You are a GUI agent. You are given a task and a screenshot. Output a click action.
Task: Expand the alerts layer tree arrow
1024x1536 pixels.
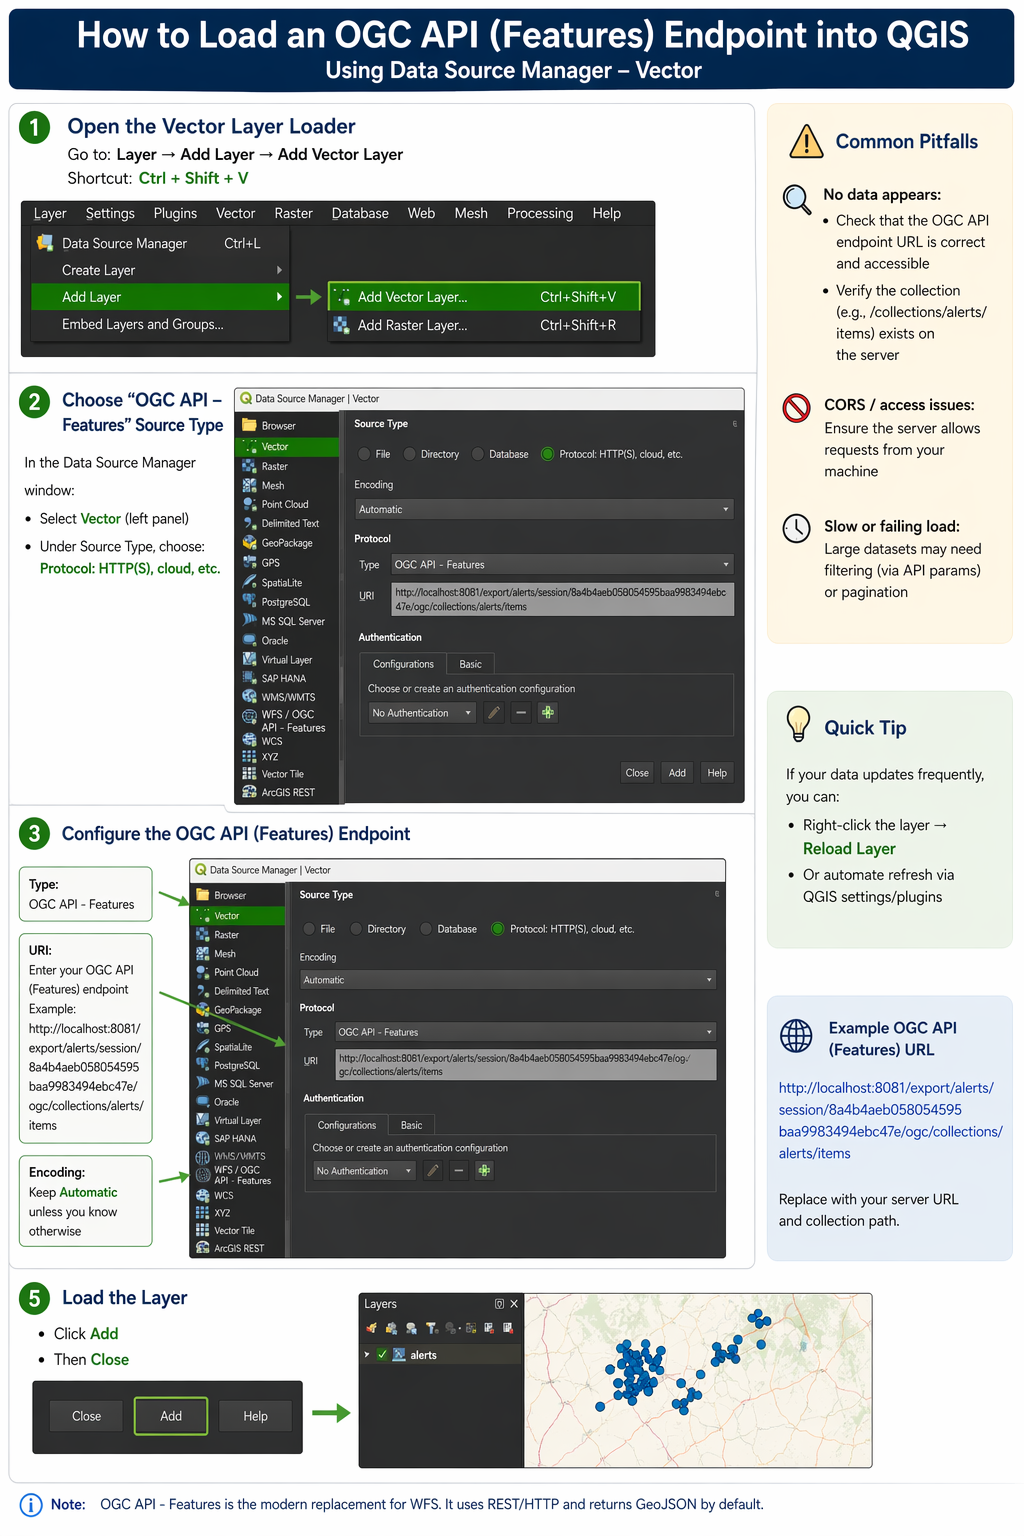pos(367,1355)
